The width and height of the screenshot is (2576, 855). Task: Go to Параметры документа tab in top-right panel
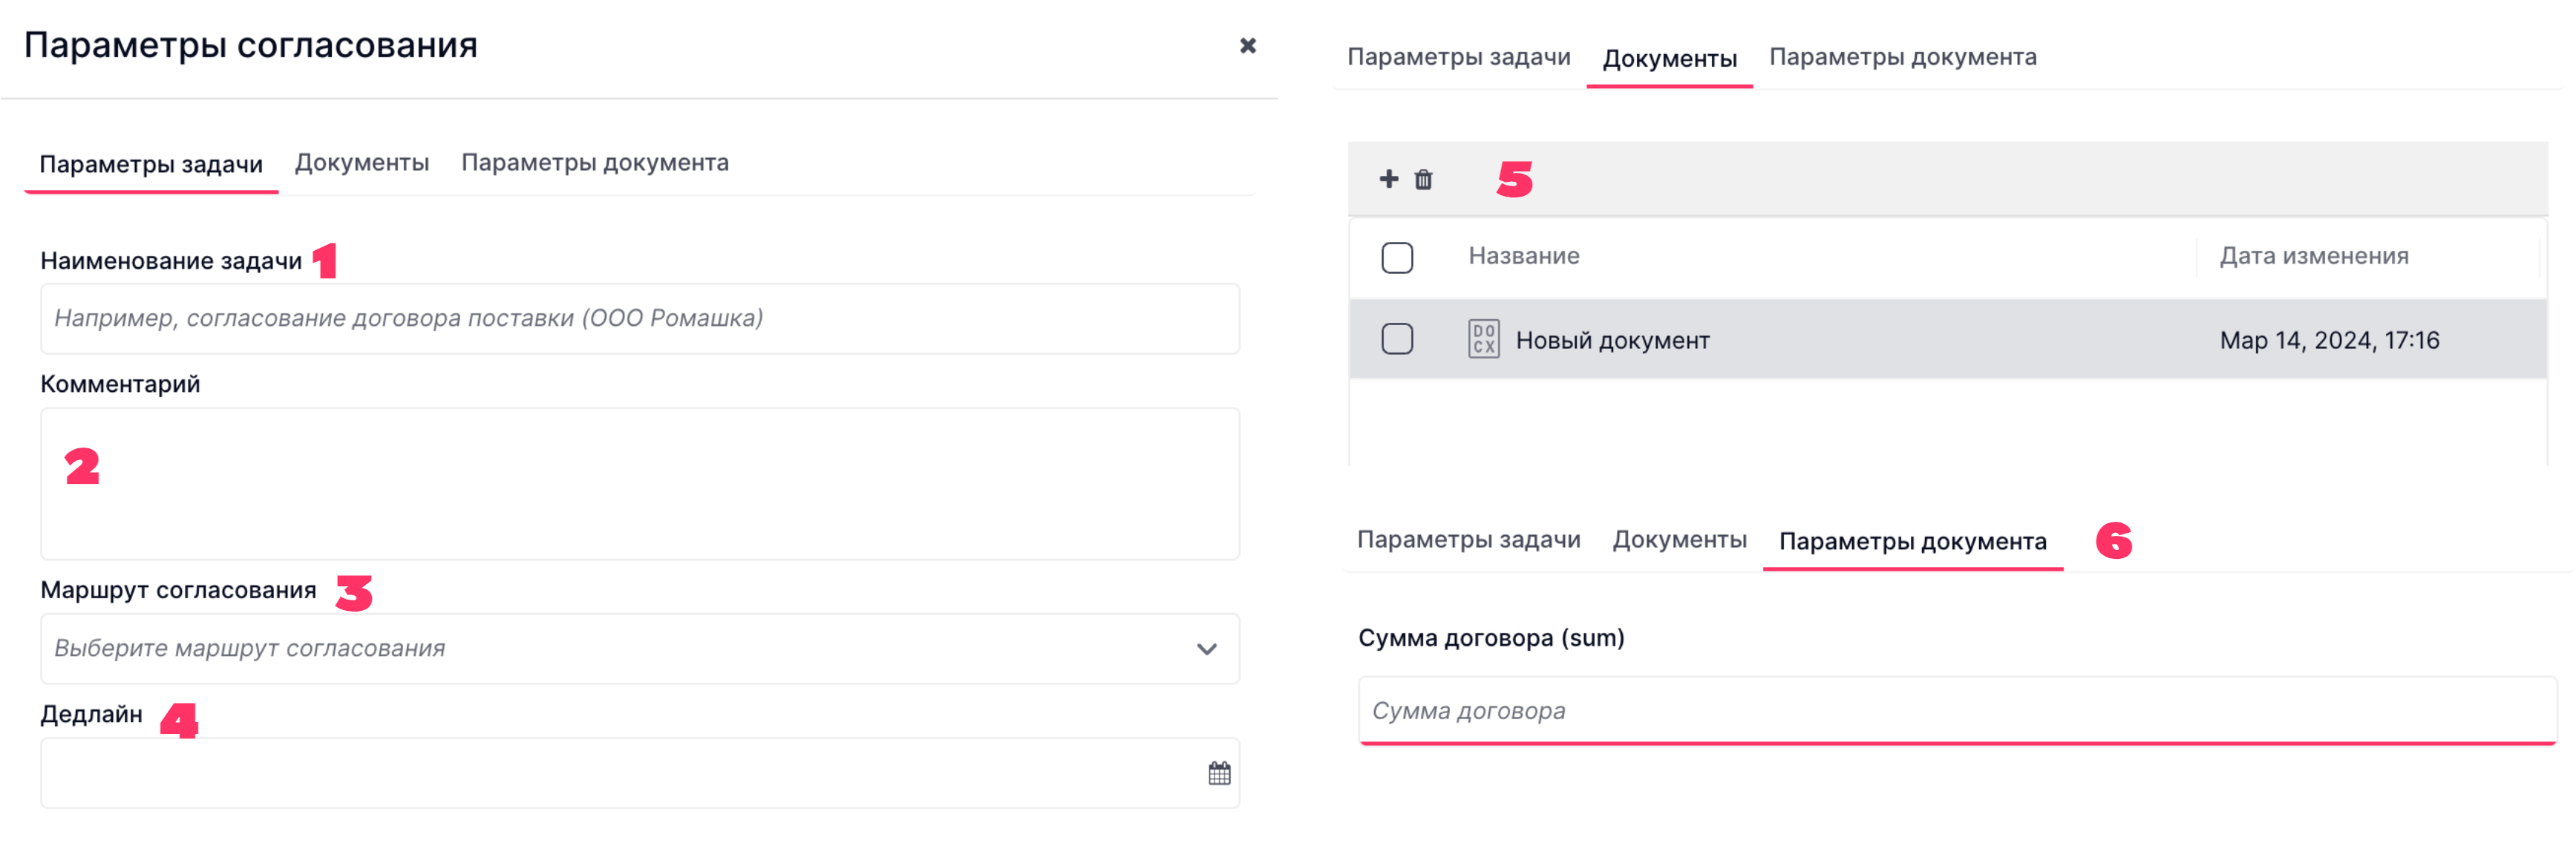[x=1902, y=57]
